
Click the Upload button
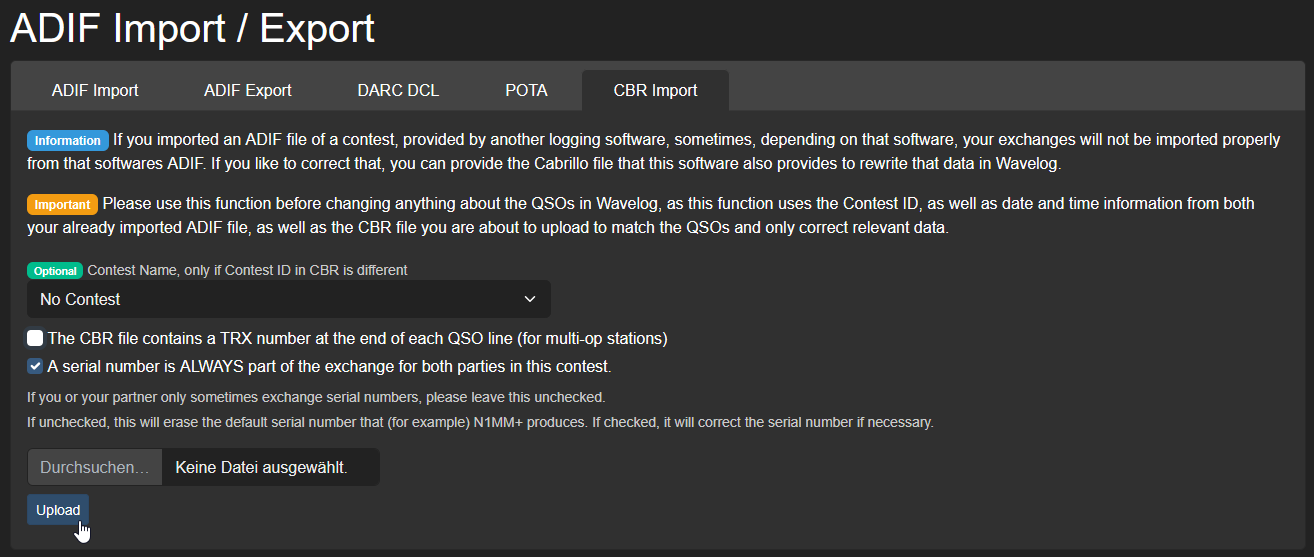[58, 510]
